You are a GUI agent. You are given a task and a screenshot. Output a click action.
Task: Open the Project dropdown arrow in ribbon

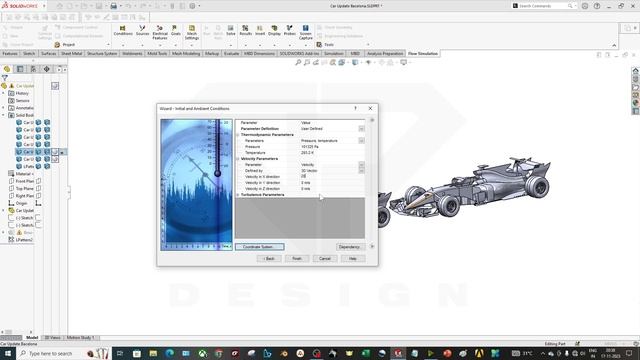pyautogui.click(x=108, y=44)
